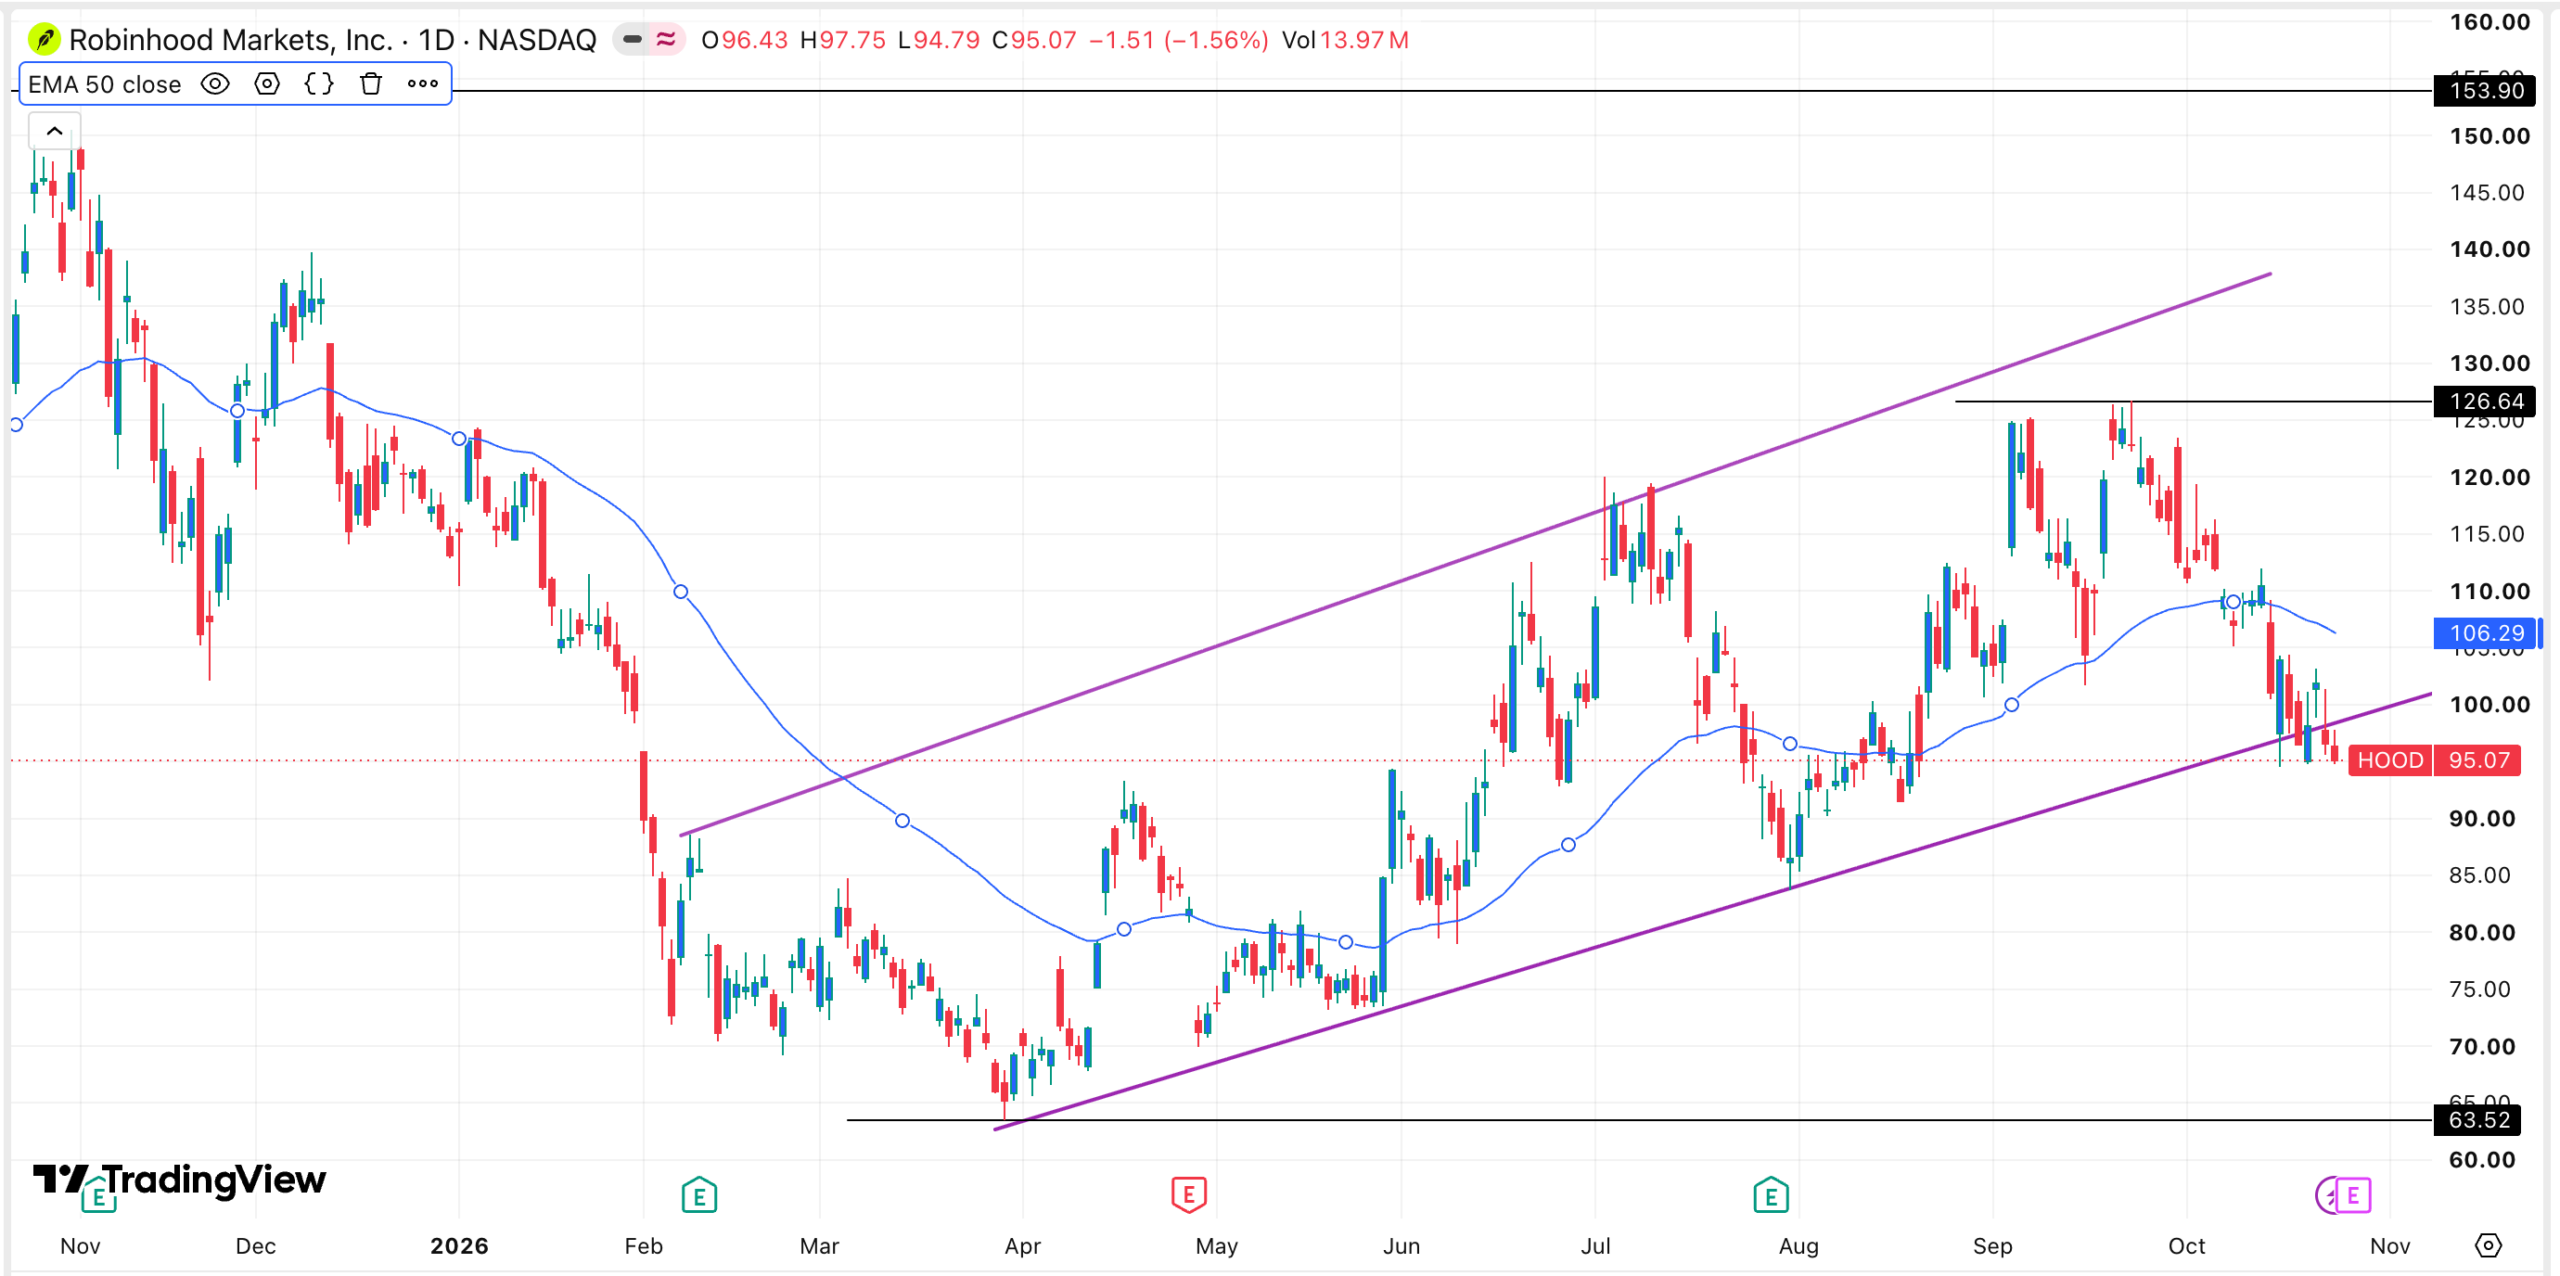Click the November earnings marker by TradingView logo
This screenshot has width=2560, height=1276.
(98, 1194)
